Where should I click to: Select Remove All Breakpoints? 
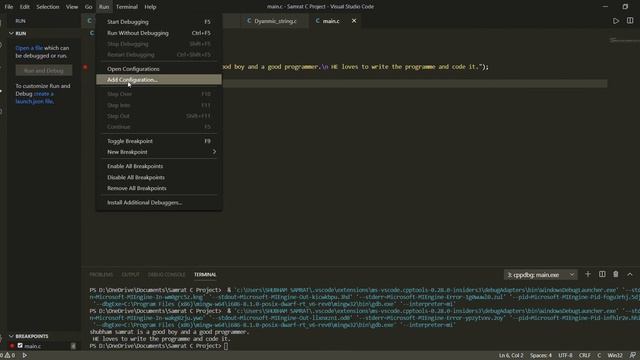pyautogui.click(x=159, y=188)
